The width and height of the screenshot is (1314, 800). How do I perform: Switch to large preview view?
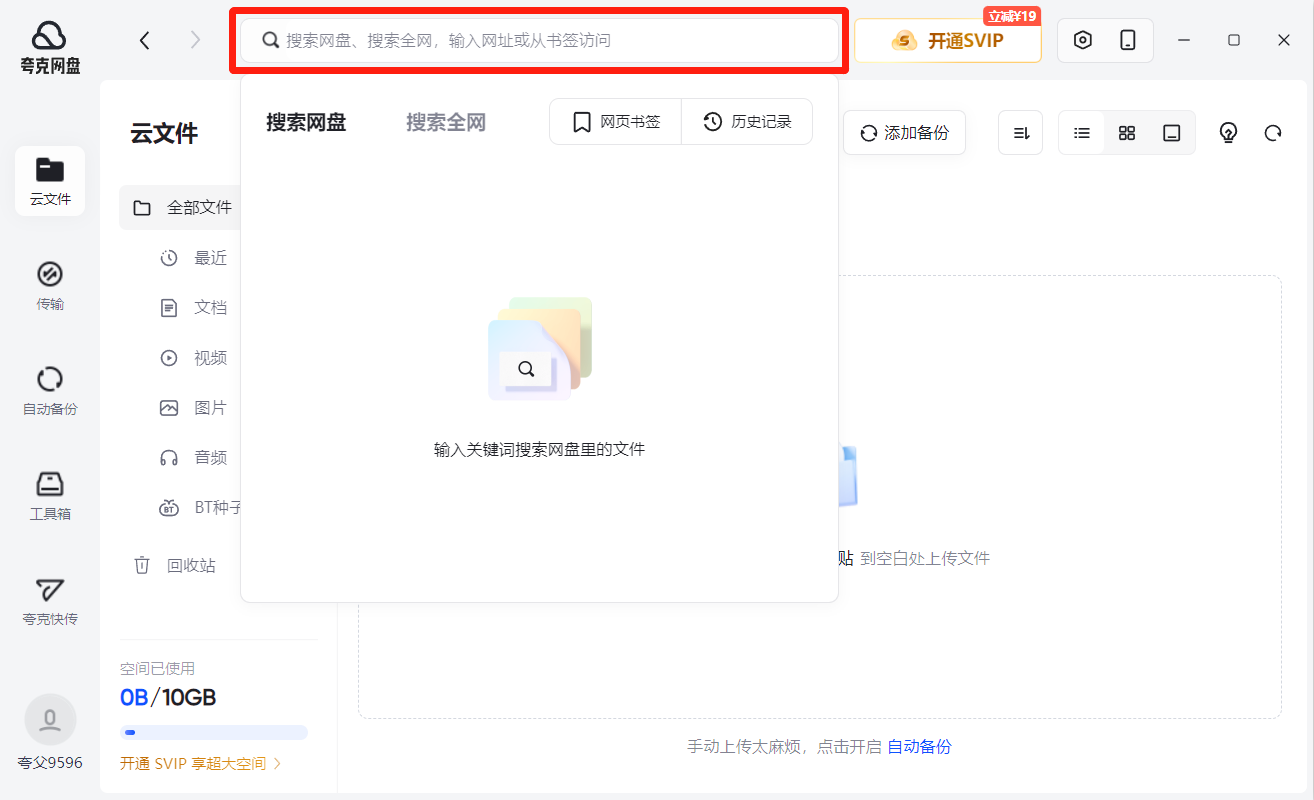click(x=1172, y=133)
